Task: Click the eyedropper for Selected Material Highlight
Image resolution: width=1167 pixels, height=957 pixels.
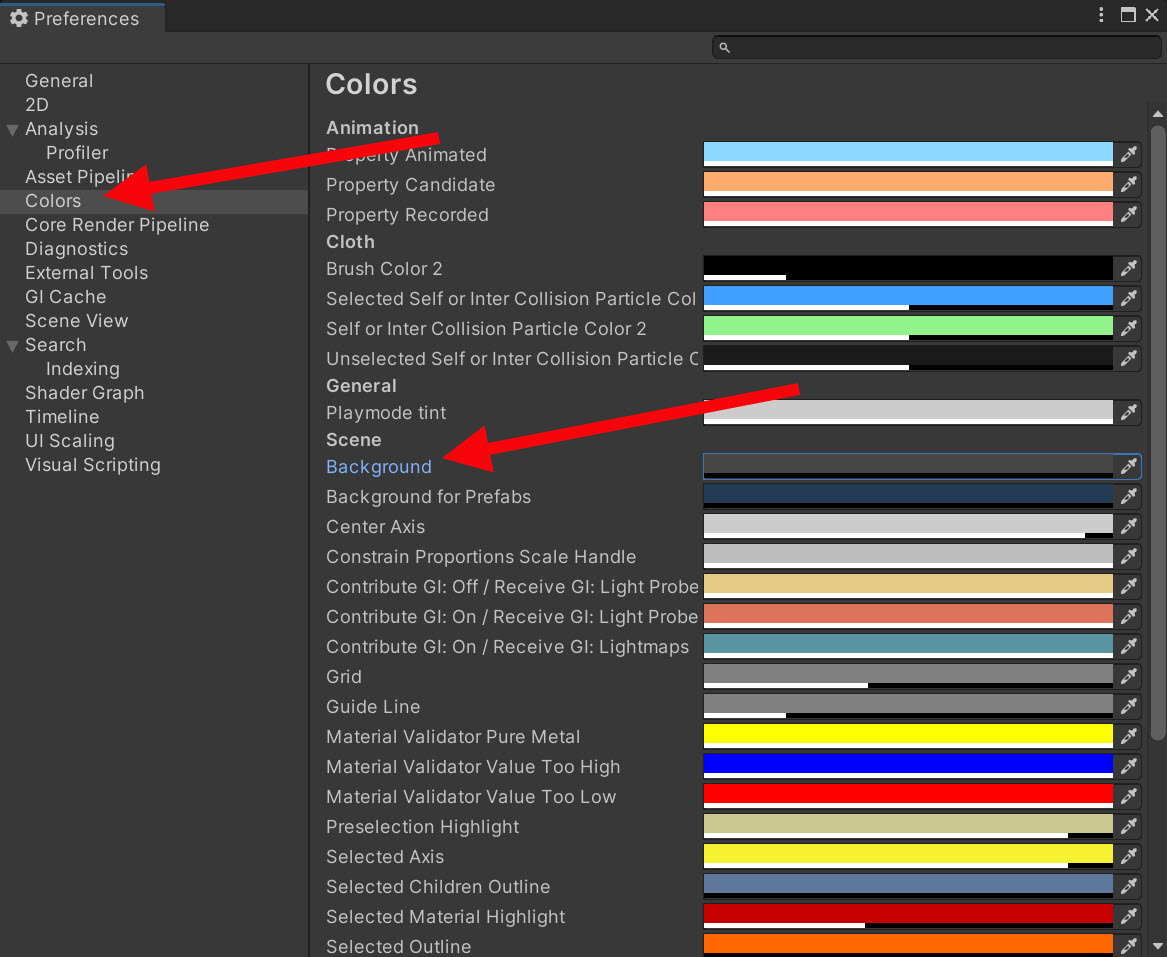Action: pos(1128,916)
